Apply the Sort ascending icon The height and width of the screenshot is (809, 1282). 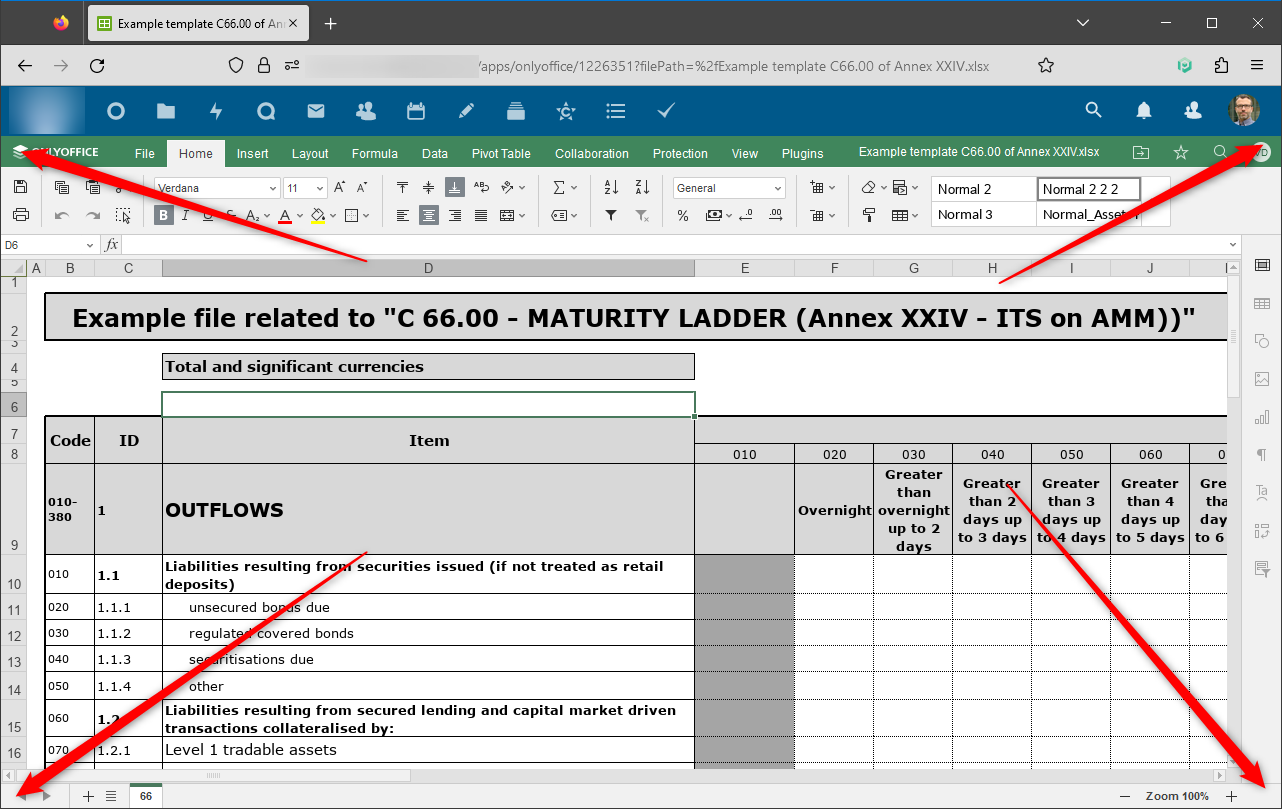[x=611, y=187]
